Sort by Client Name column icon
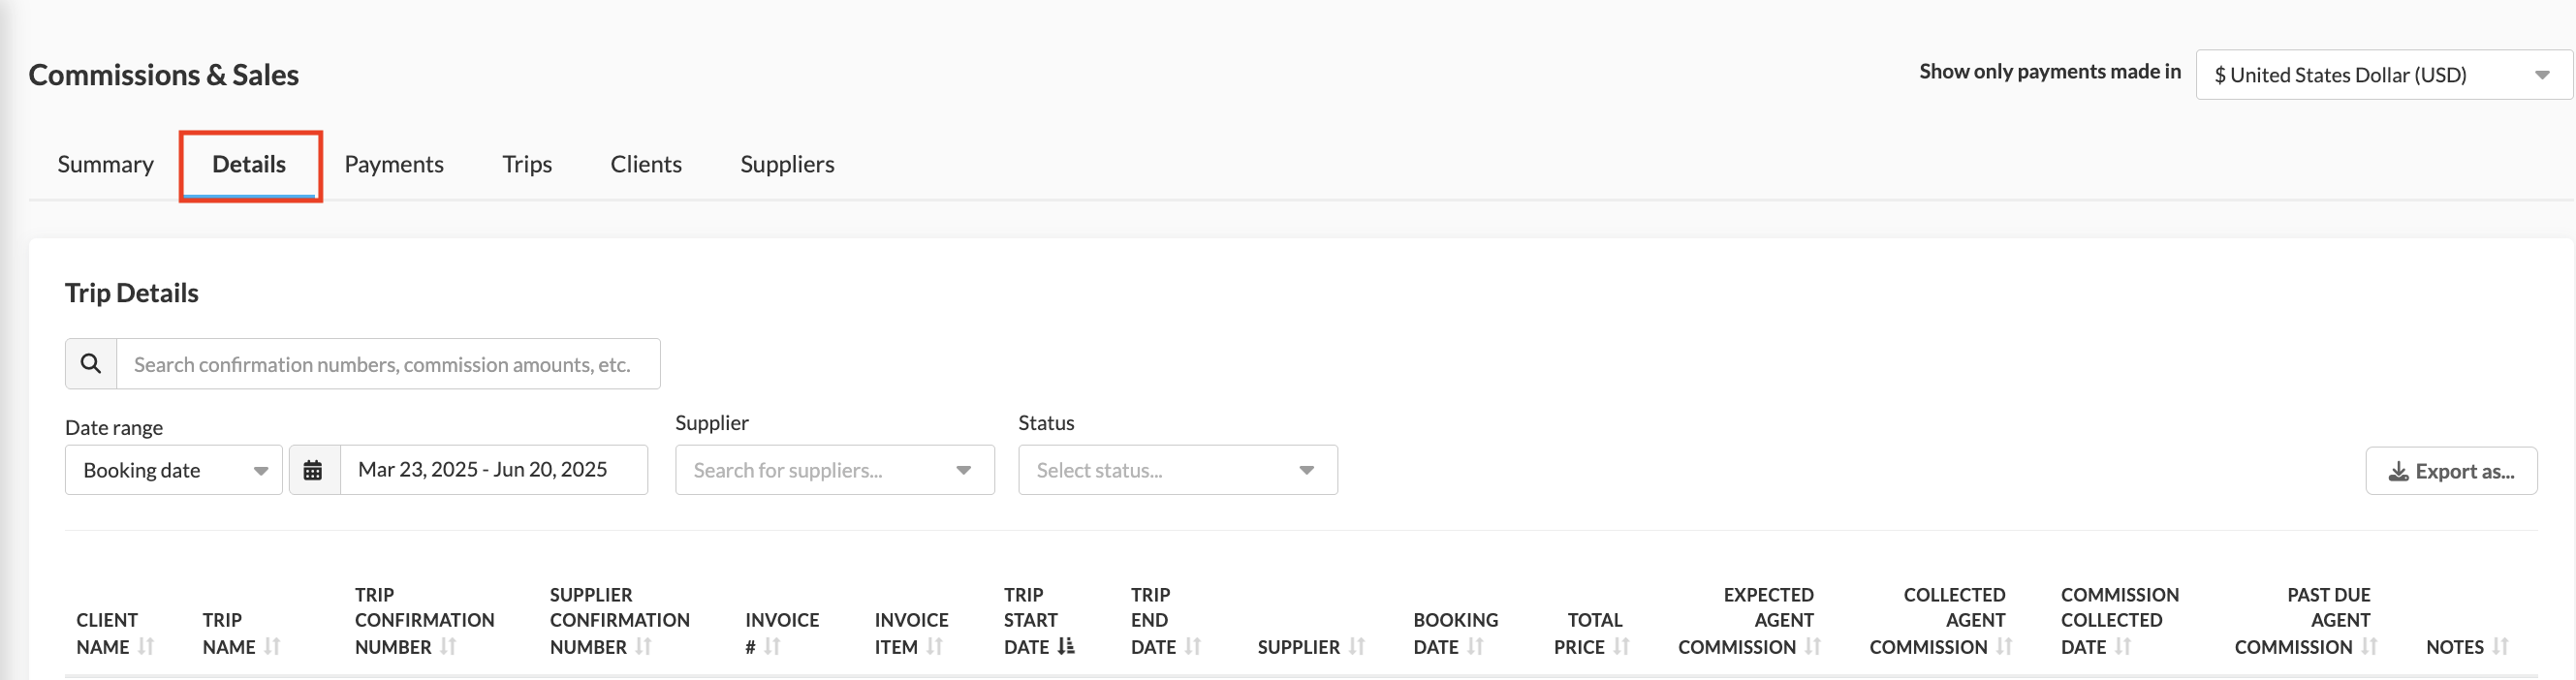The image size is (2576, 680). coord(146,647)
